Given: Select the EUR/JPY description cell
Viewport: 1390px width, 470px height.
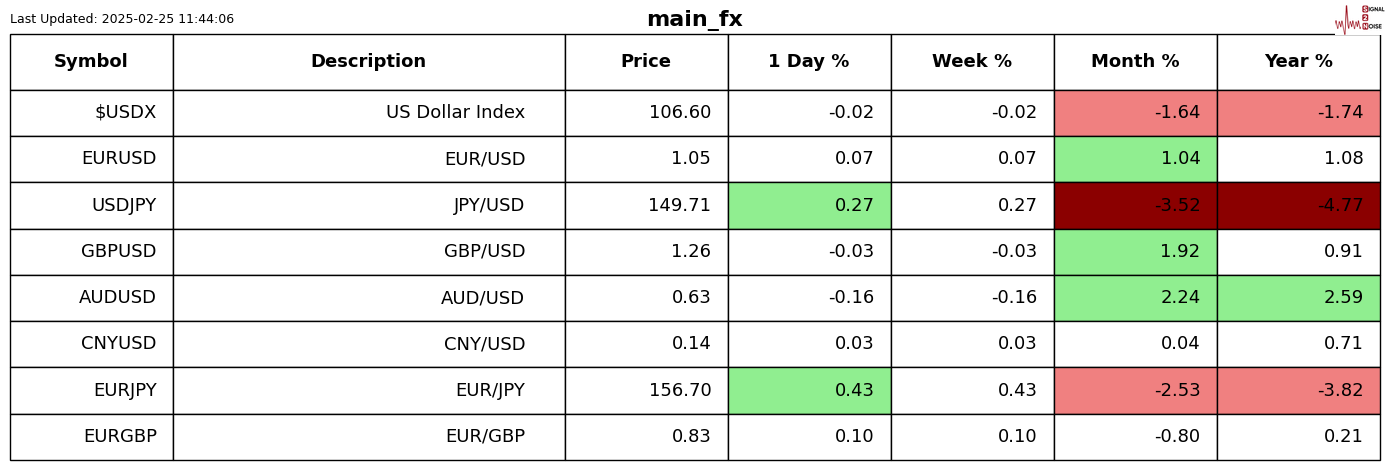Looking at the screenshot, I should (x=490, y=391).
